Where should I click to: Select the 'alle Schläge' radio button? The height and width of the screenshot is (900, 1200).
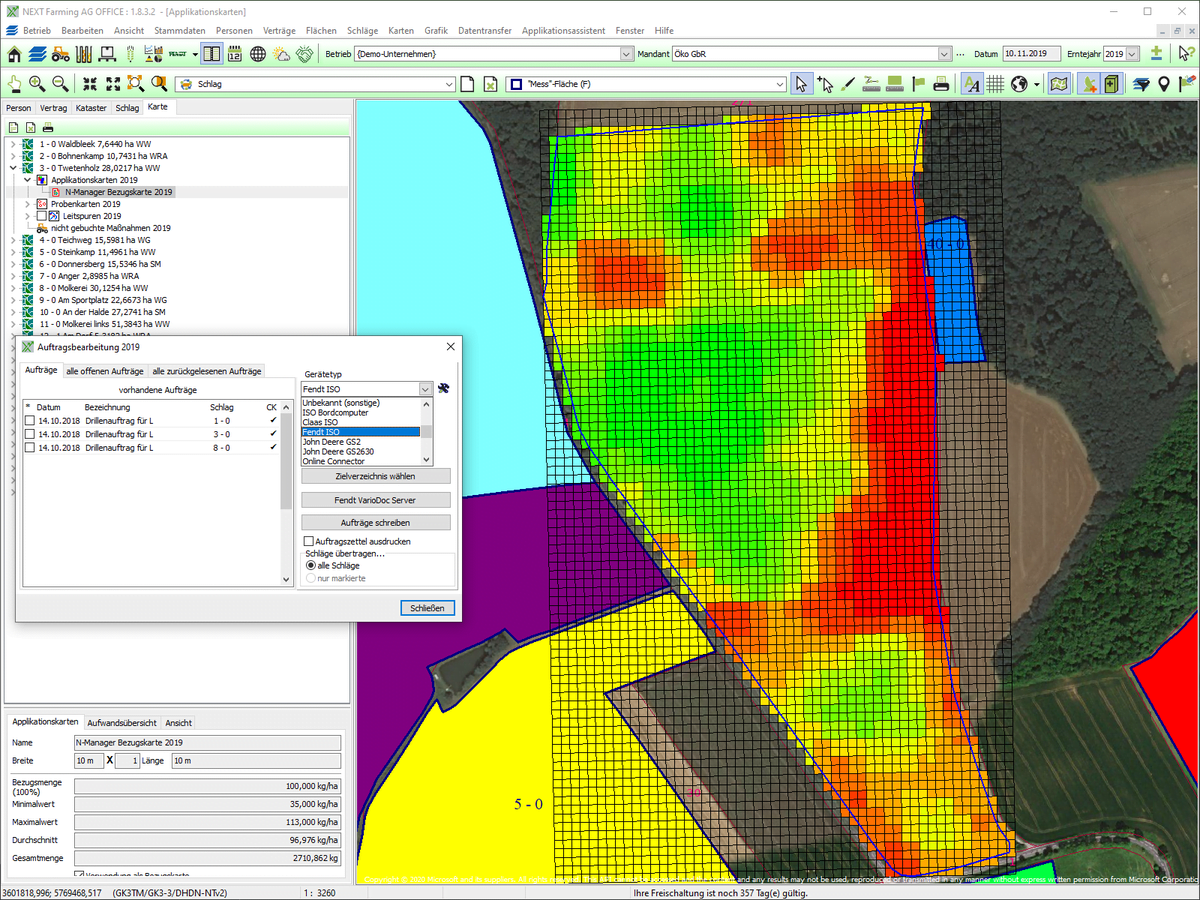pyautogui.click(x=310, y=566)
